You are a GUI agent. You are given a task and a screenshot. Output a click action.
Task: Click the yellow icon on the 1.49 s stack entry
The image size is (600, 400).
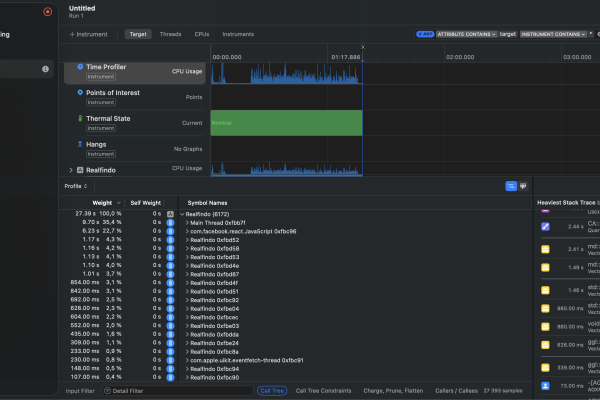point(545,268)
